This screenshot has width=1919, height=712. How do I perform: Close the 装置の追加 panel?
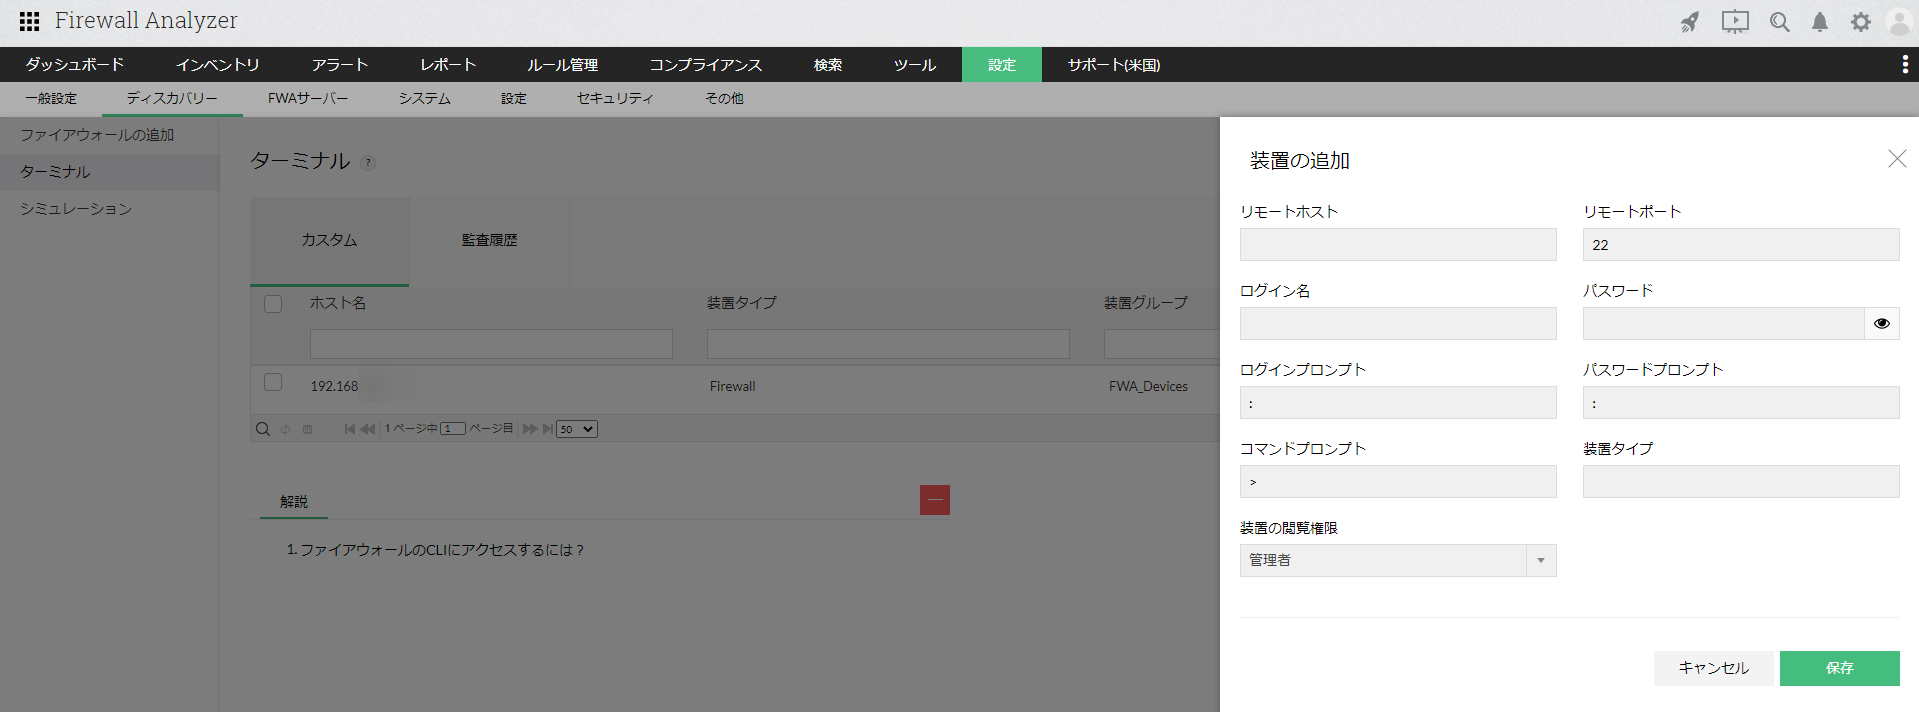(x=1896, y=159)
